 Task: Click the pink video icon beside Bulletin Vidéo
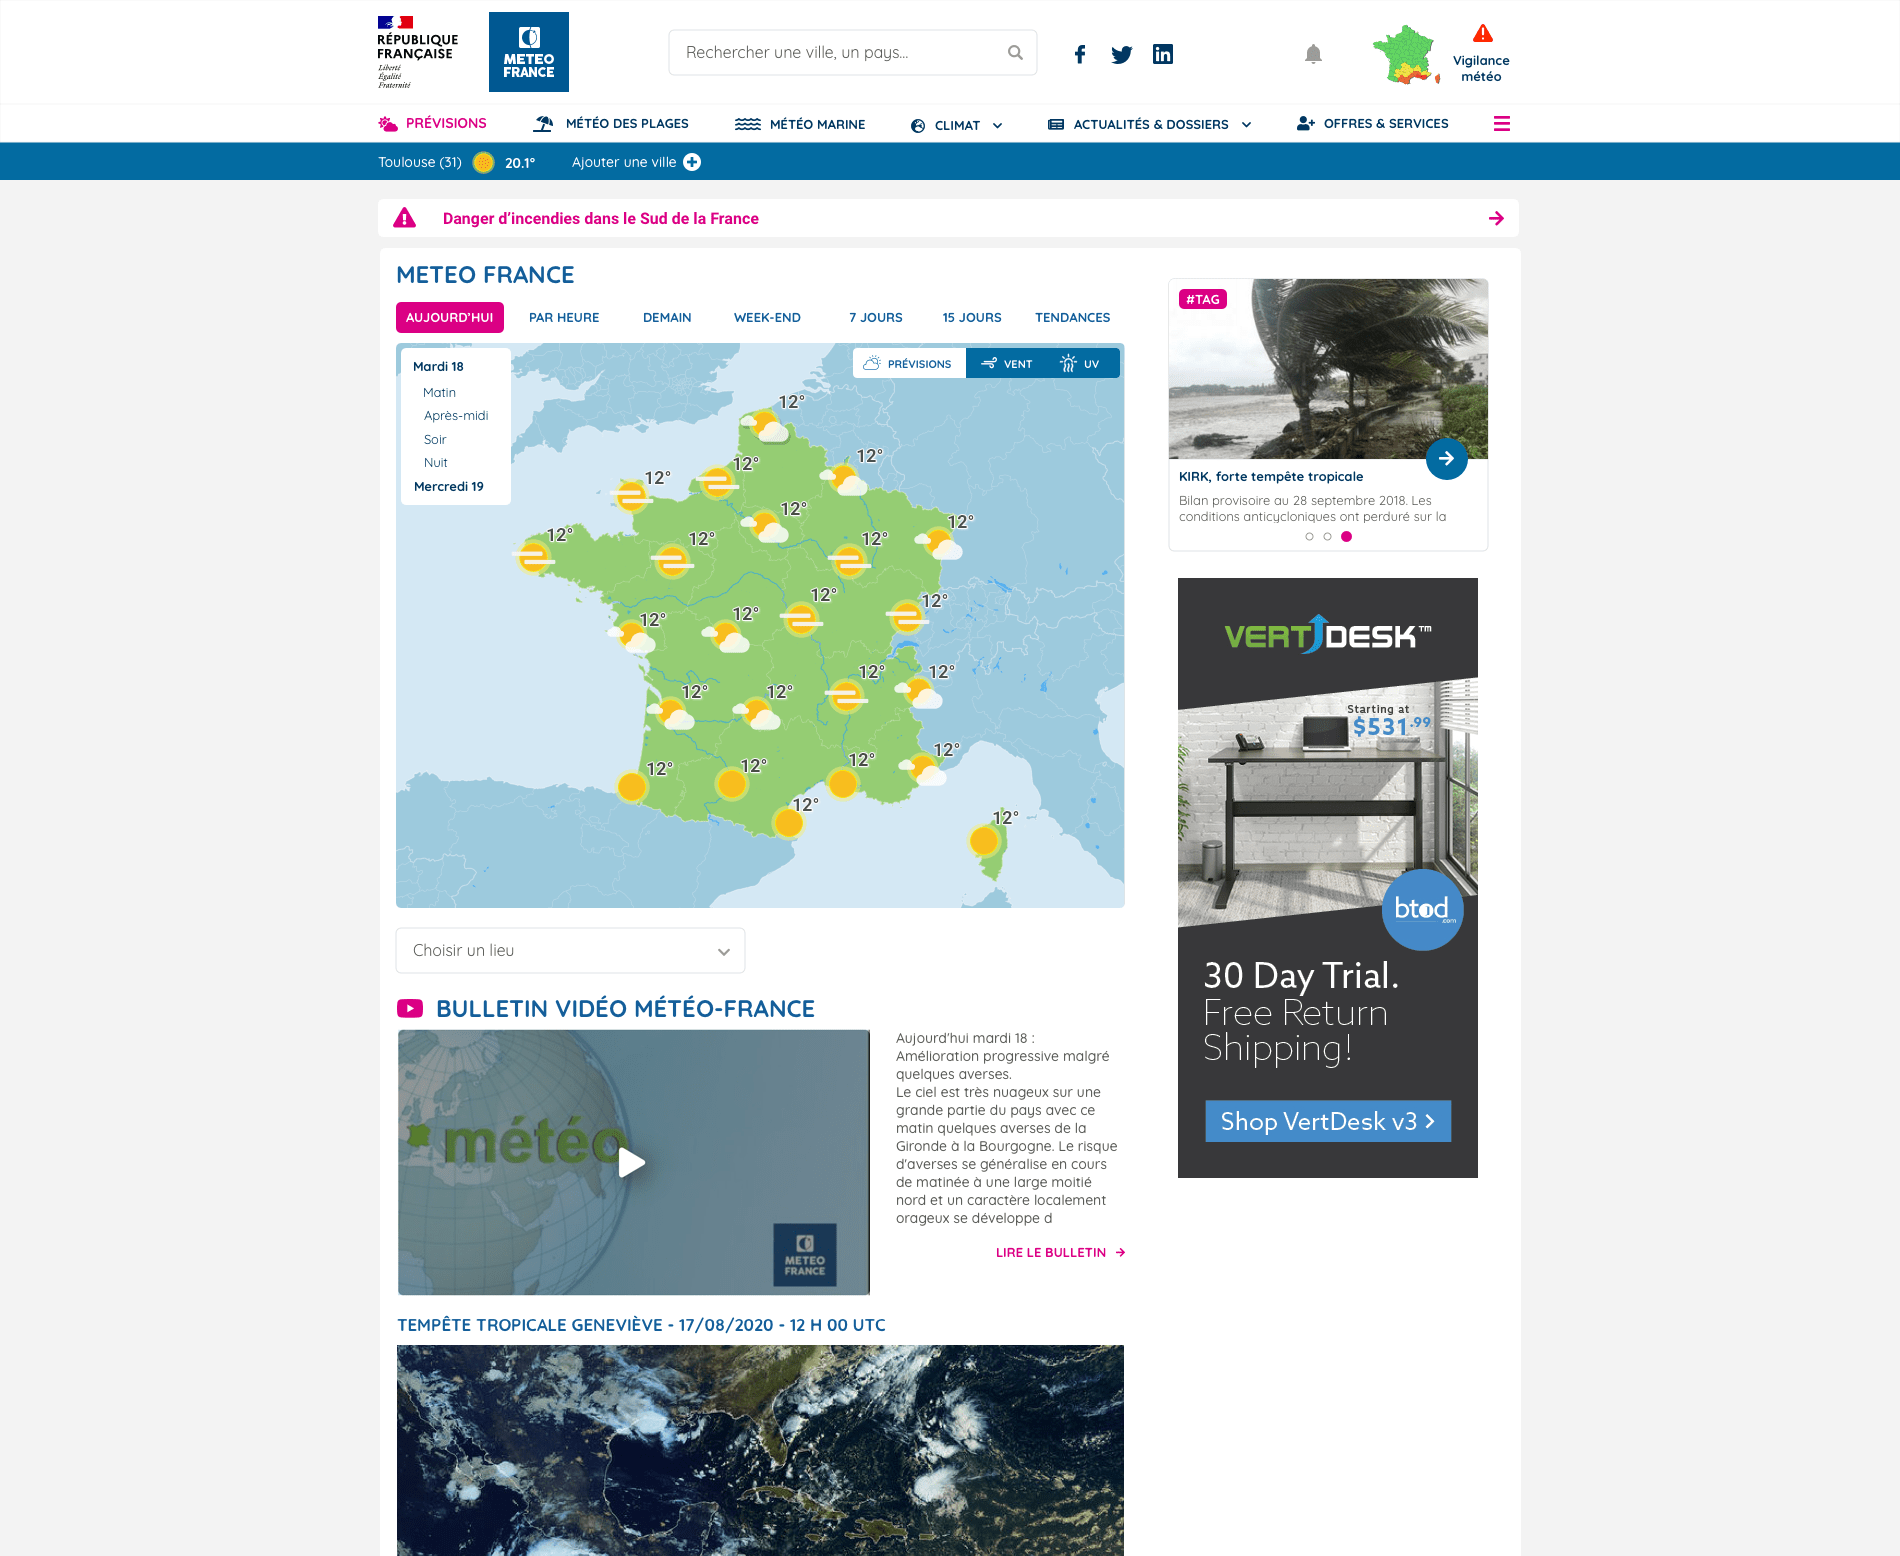tap(410, 1008)
